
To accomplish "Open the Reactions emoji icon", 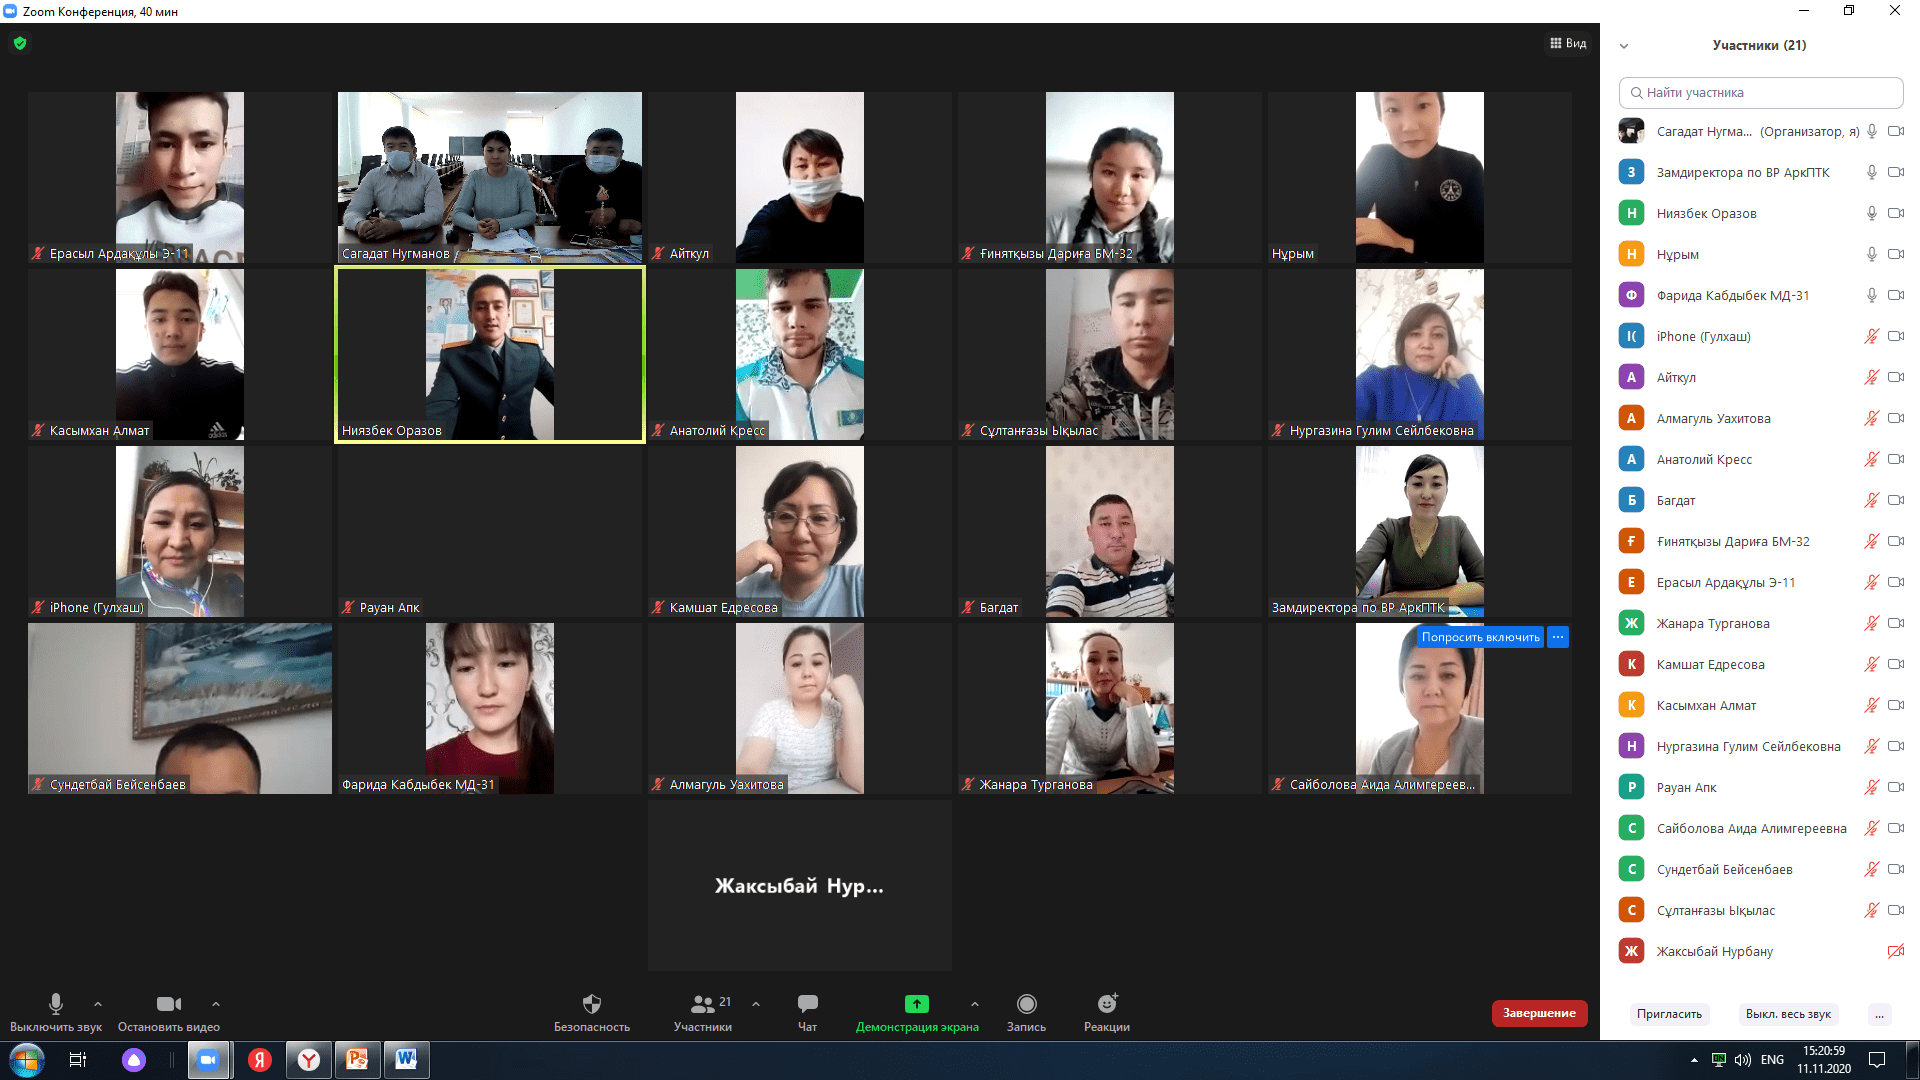I will (1106, 1004).
